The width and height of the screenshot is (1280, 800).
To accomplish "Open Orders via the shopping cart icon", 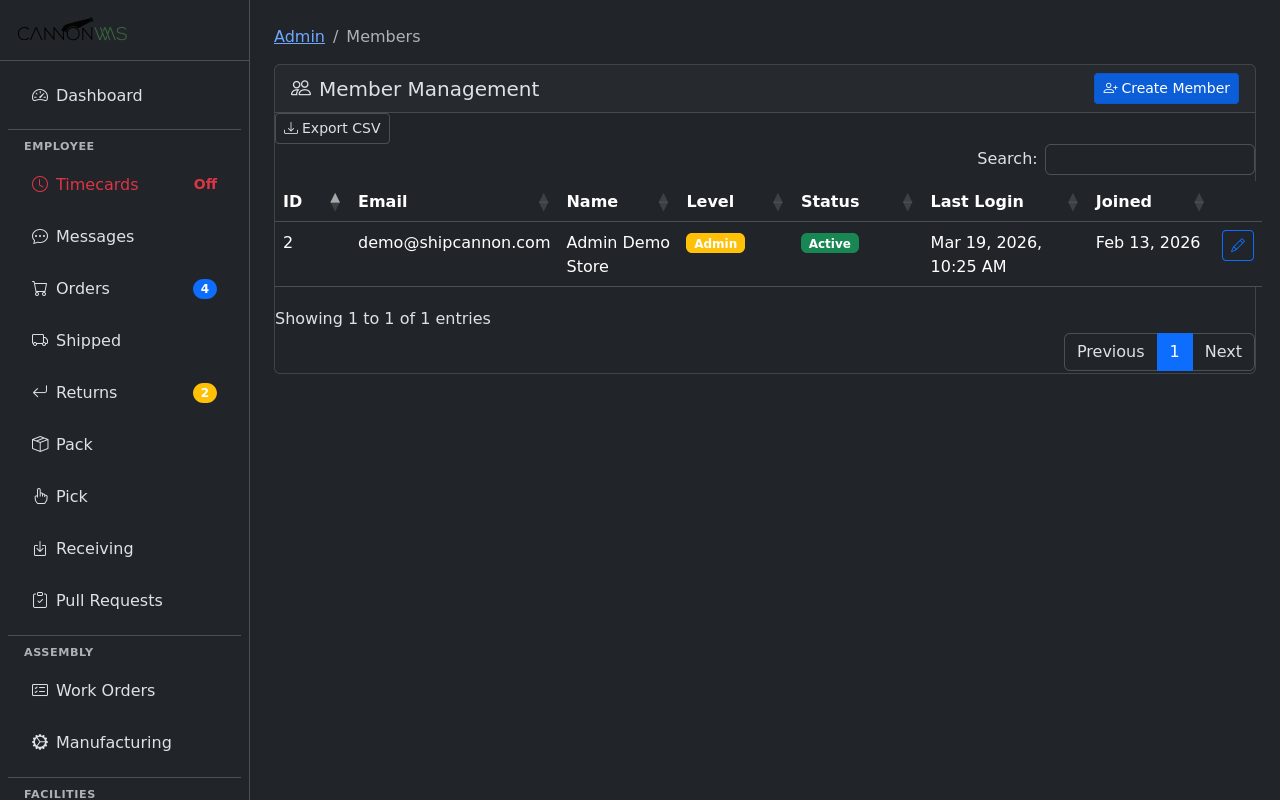I will tap(39, 288).
